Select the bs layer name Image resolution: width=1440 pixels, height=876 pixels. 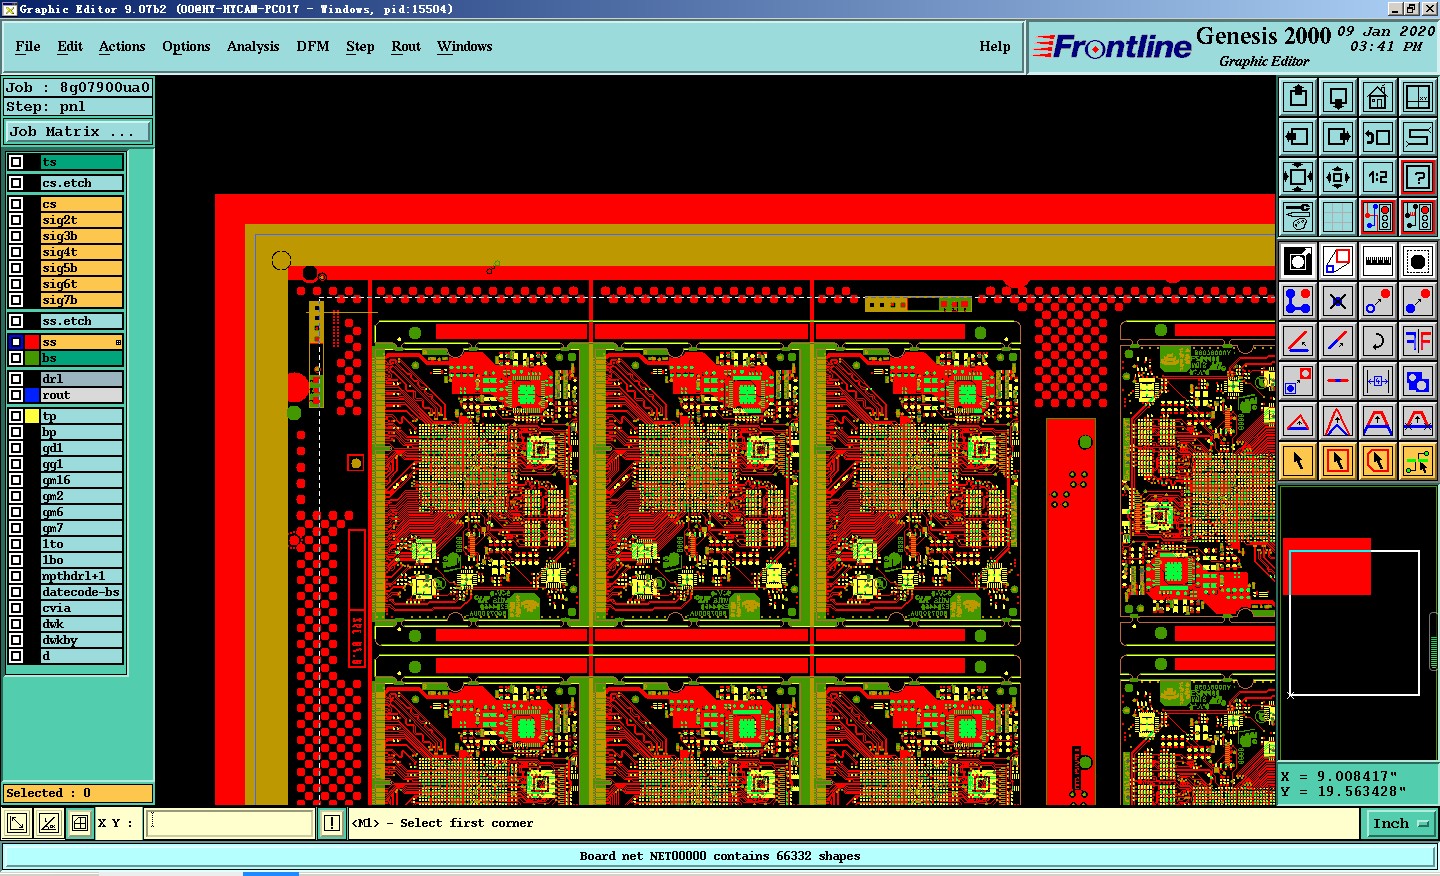click(81, 358)
